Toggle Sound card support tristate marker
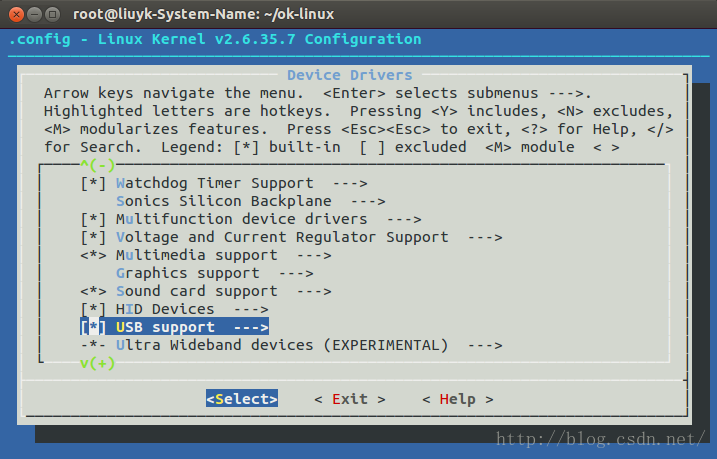The width and height of the screenshot is (717, 459). click(x=93, y=291)
